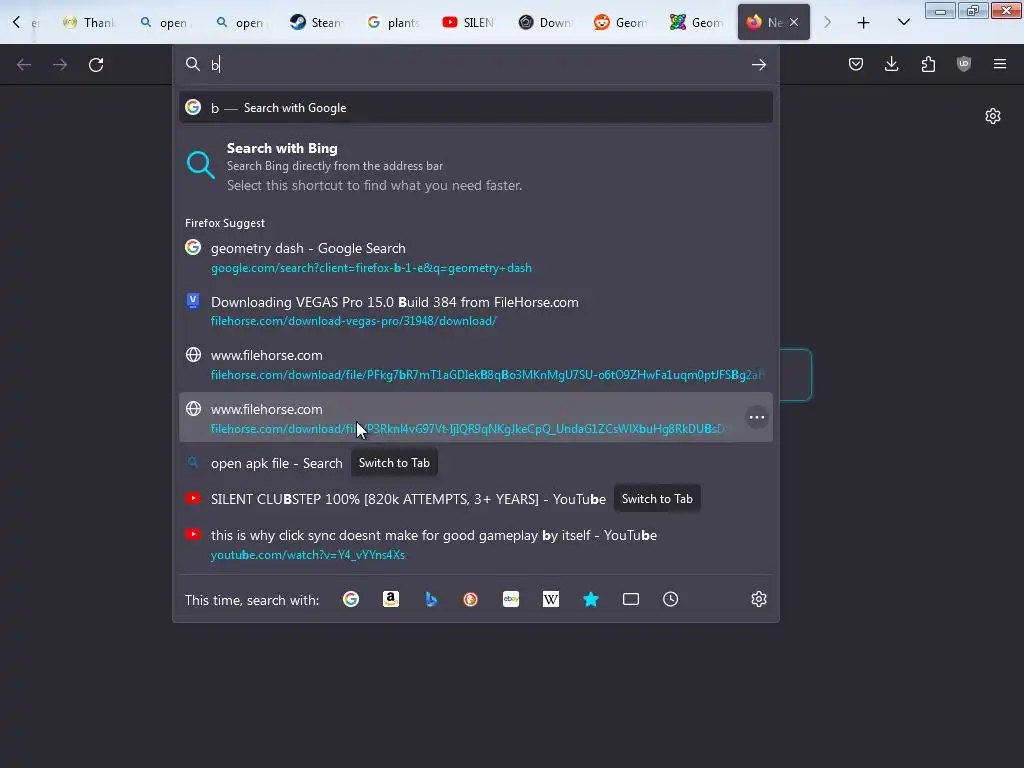Click the go arrow in address bar

758,64
